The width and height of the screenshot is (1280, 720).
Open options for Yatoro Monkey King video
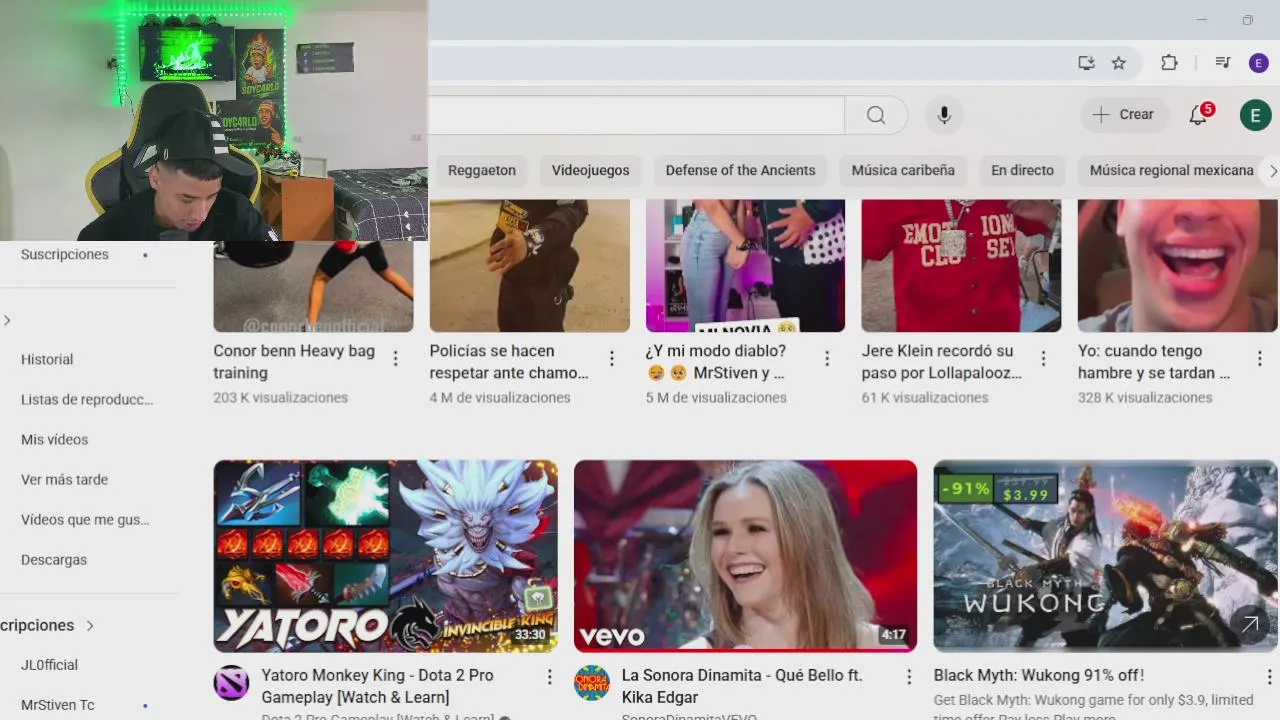pyautogui.click(x=549, y=677)
